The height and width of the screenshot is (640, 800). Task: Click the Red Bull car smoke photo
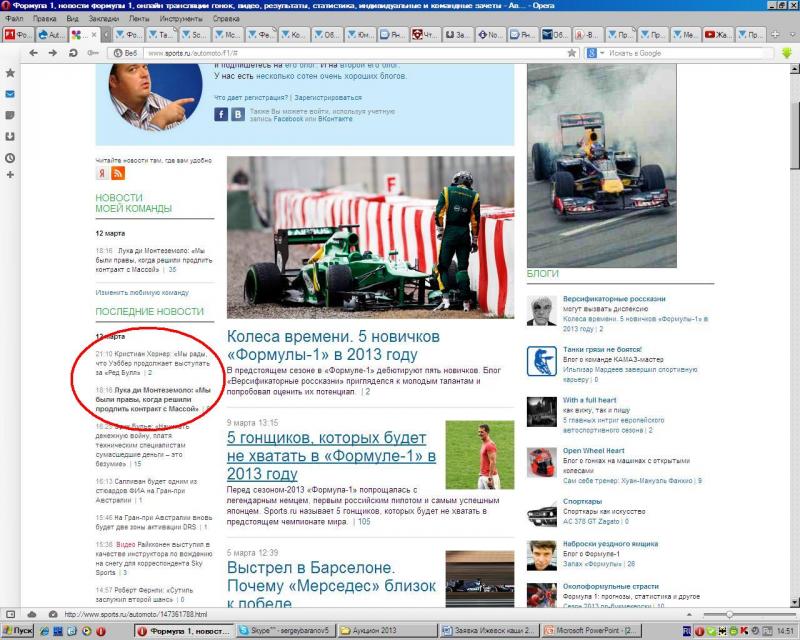602,165
